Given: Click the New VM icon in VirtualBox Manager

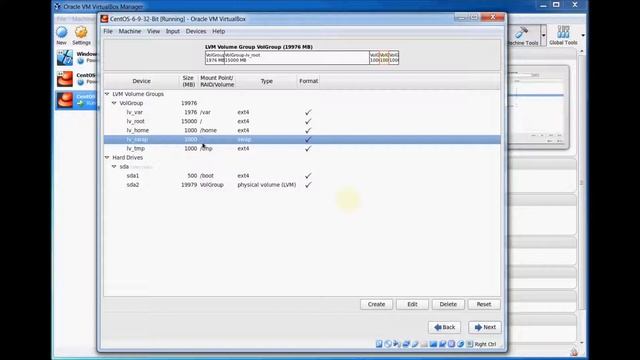Looking at the screenshot, I should pos(62,33).
